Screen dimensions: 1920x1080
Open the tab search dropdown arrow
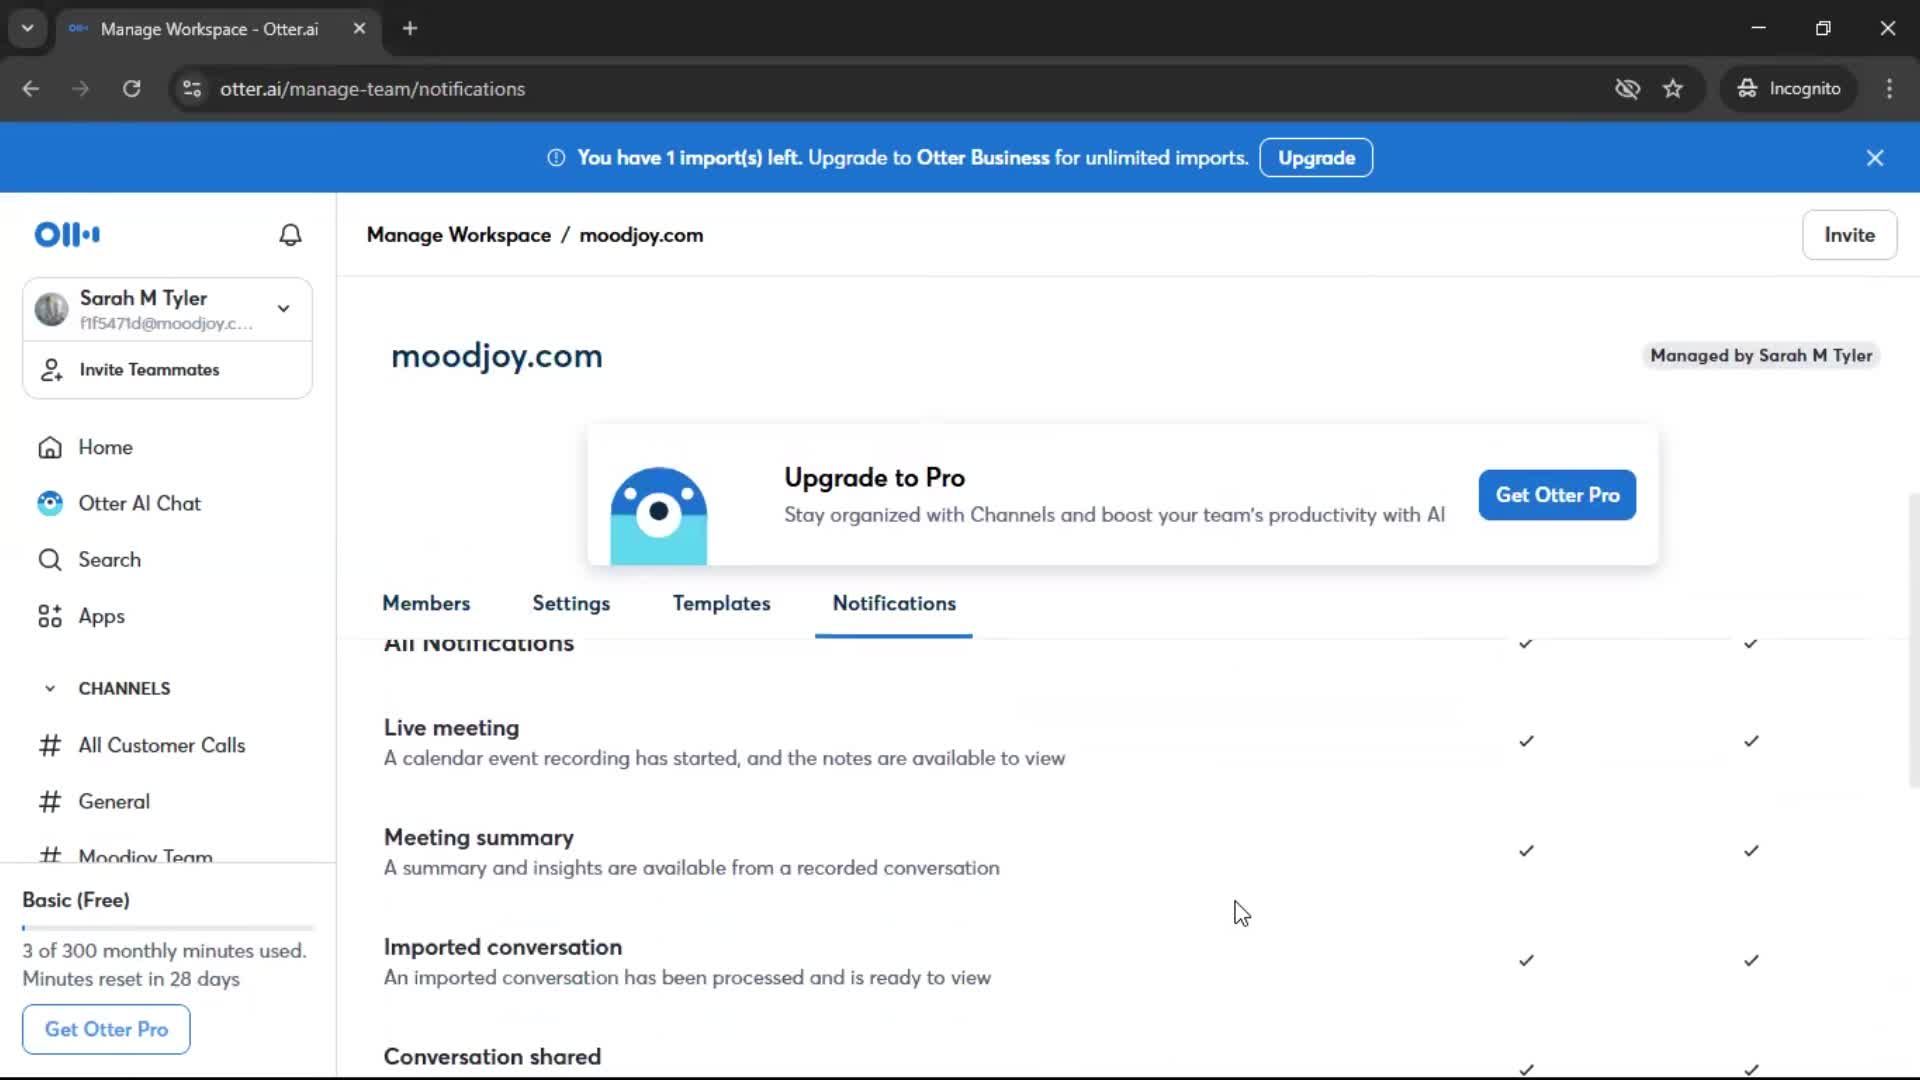pos(28,29)
